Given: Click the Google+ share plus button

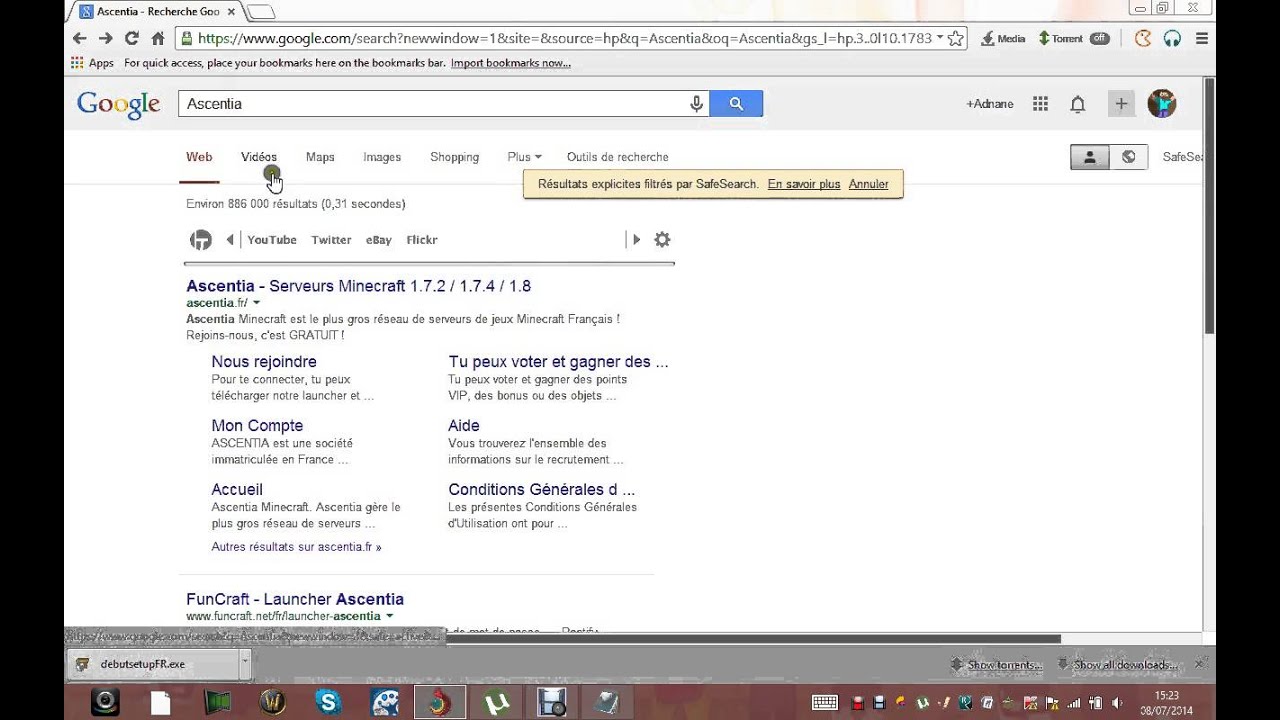Looking at the screenshot, I should click(1121, 104).
